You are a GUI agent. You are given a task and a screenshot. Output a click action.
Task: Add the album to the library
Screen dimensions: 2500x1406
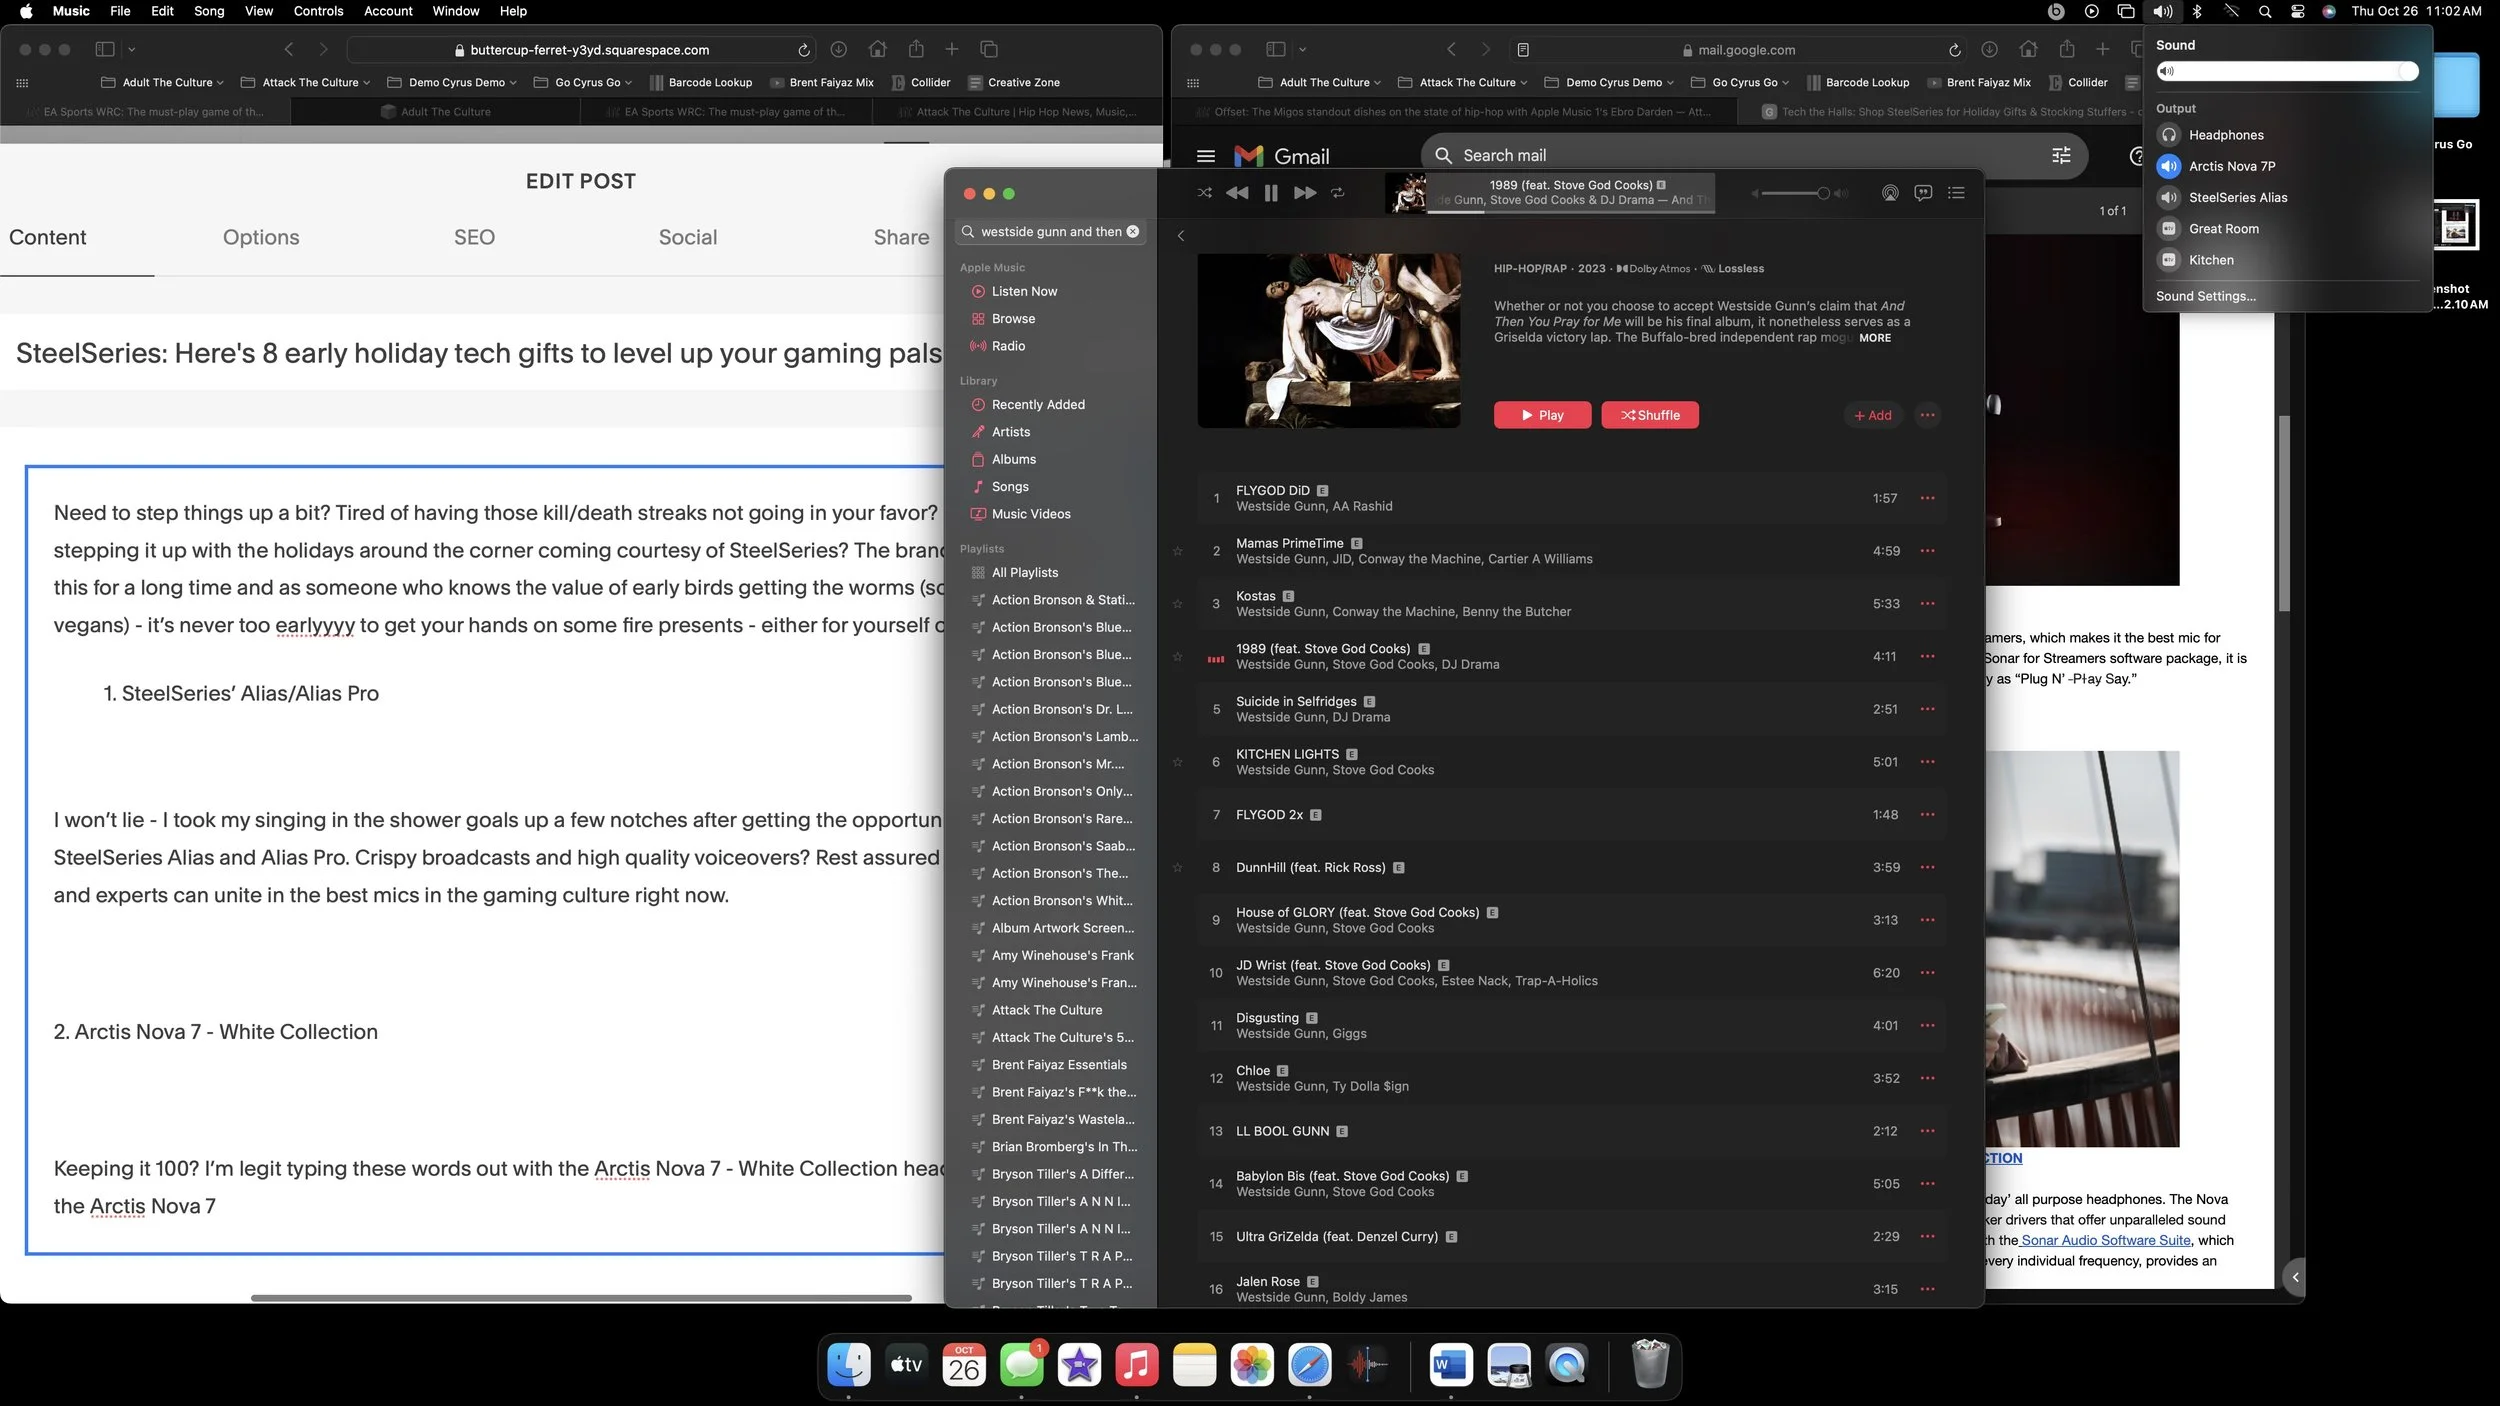(1873, 415)
